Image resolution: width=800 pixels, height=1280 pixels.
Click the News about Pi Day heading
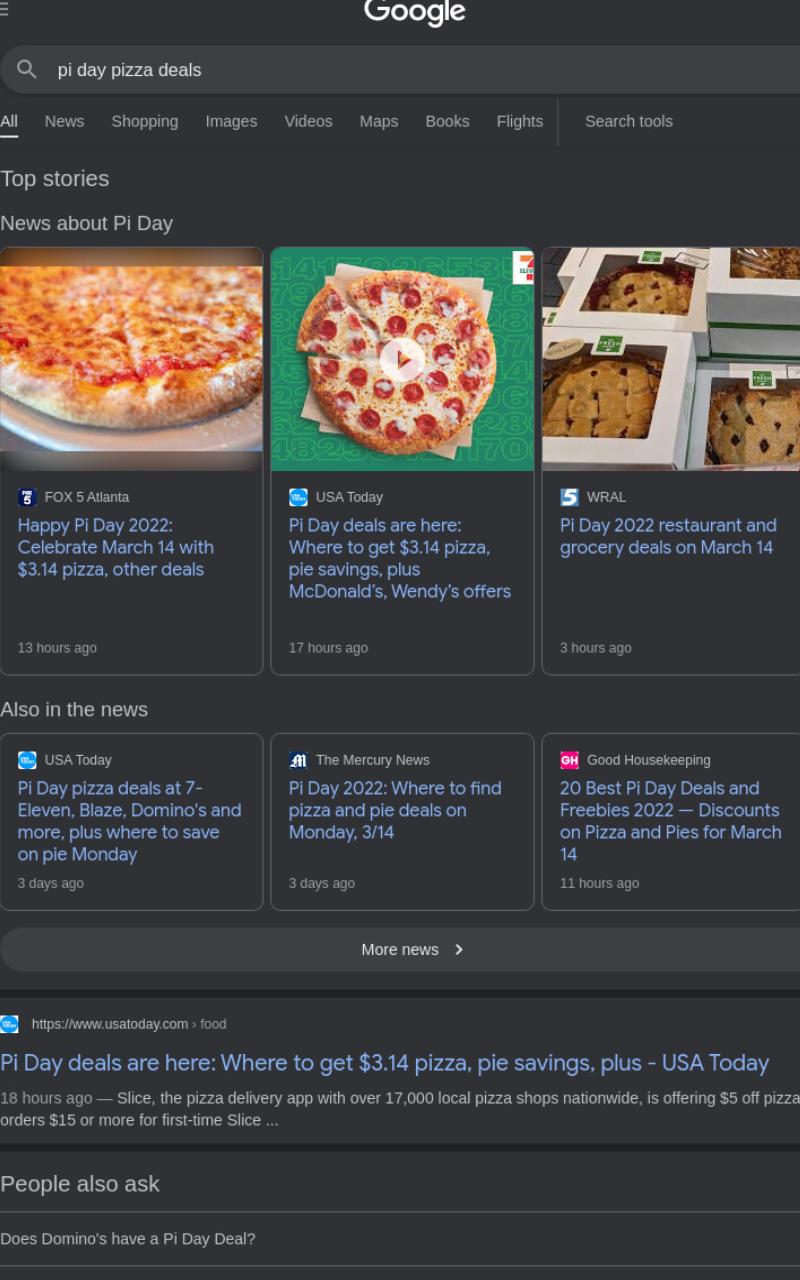pos(87,223)
